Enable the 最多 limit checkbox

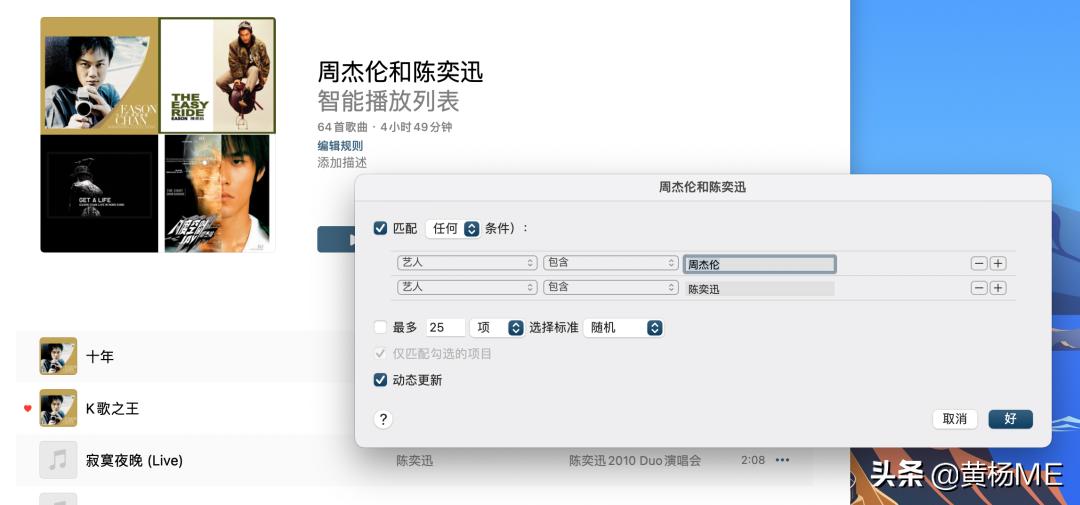[380, 327]
